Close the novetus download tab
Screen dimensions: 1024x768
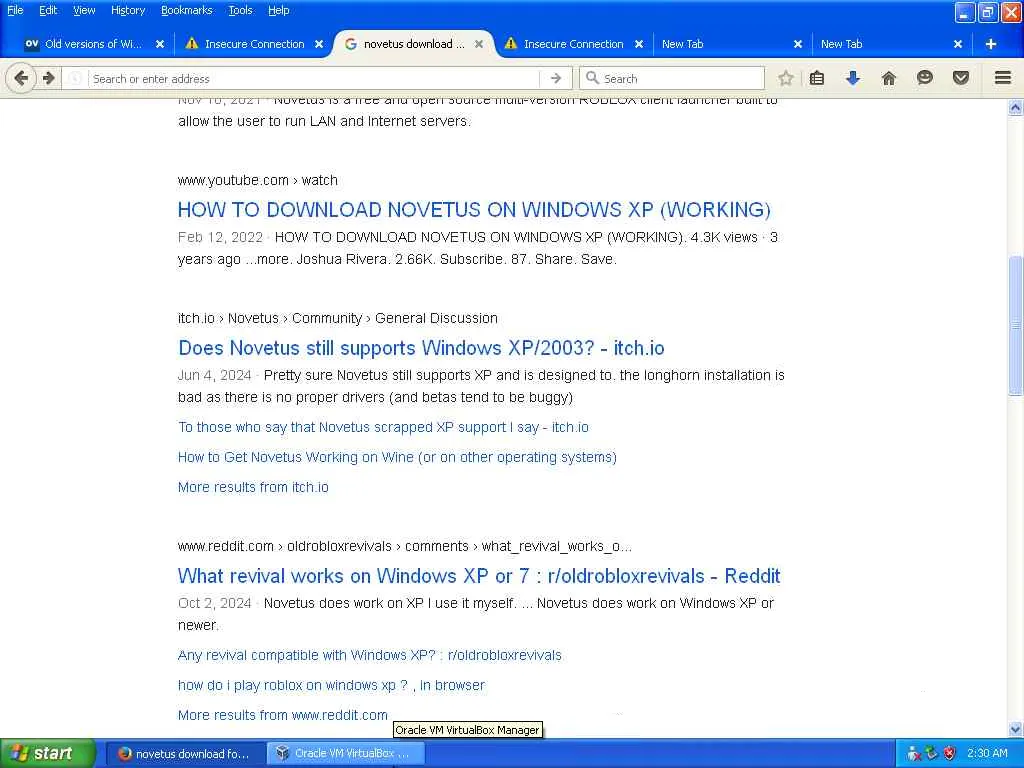(479, 44)
